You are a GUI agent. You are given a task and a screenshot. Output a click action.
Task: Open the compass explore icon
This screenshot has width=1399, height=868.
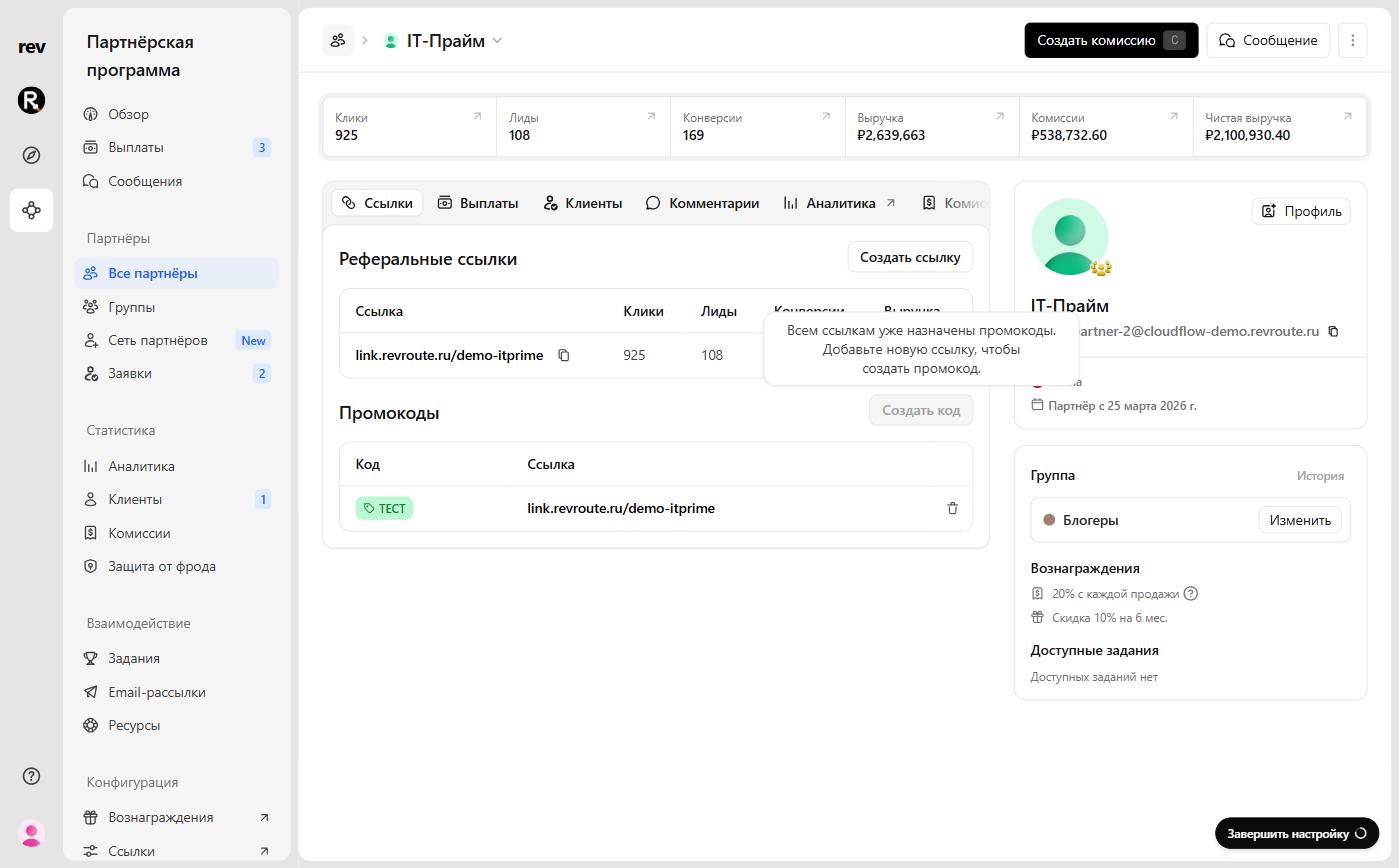31,155
